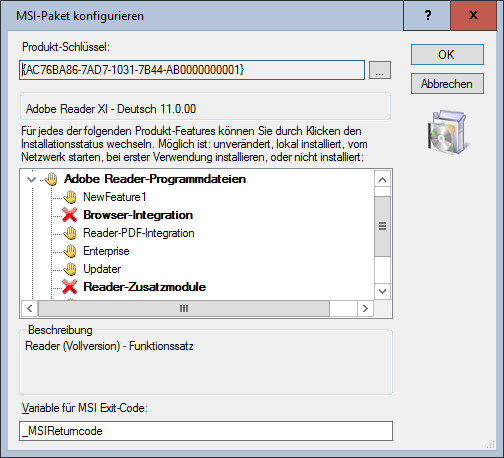Click scroll-down arrow of feature list

382,291
